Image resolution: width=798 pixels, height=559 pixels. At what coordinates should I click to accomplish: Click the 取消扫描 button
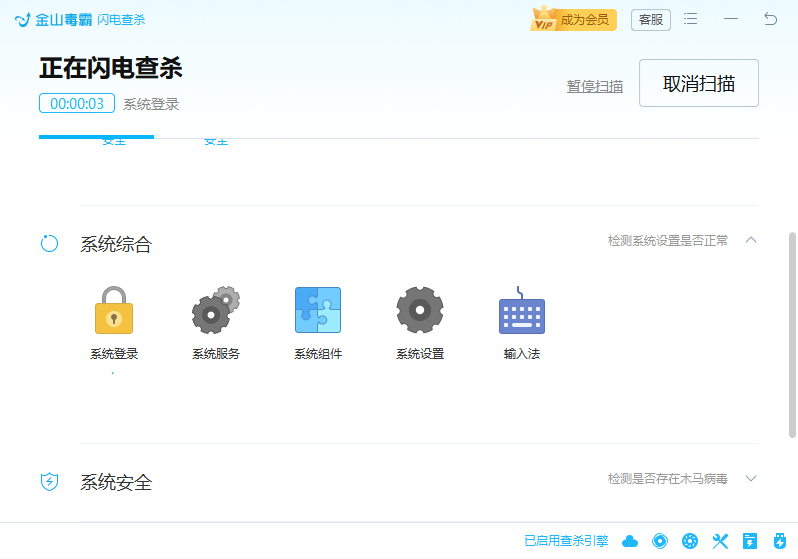point(698,83)
